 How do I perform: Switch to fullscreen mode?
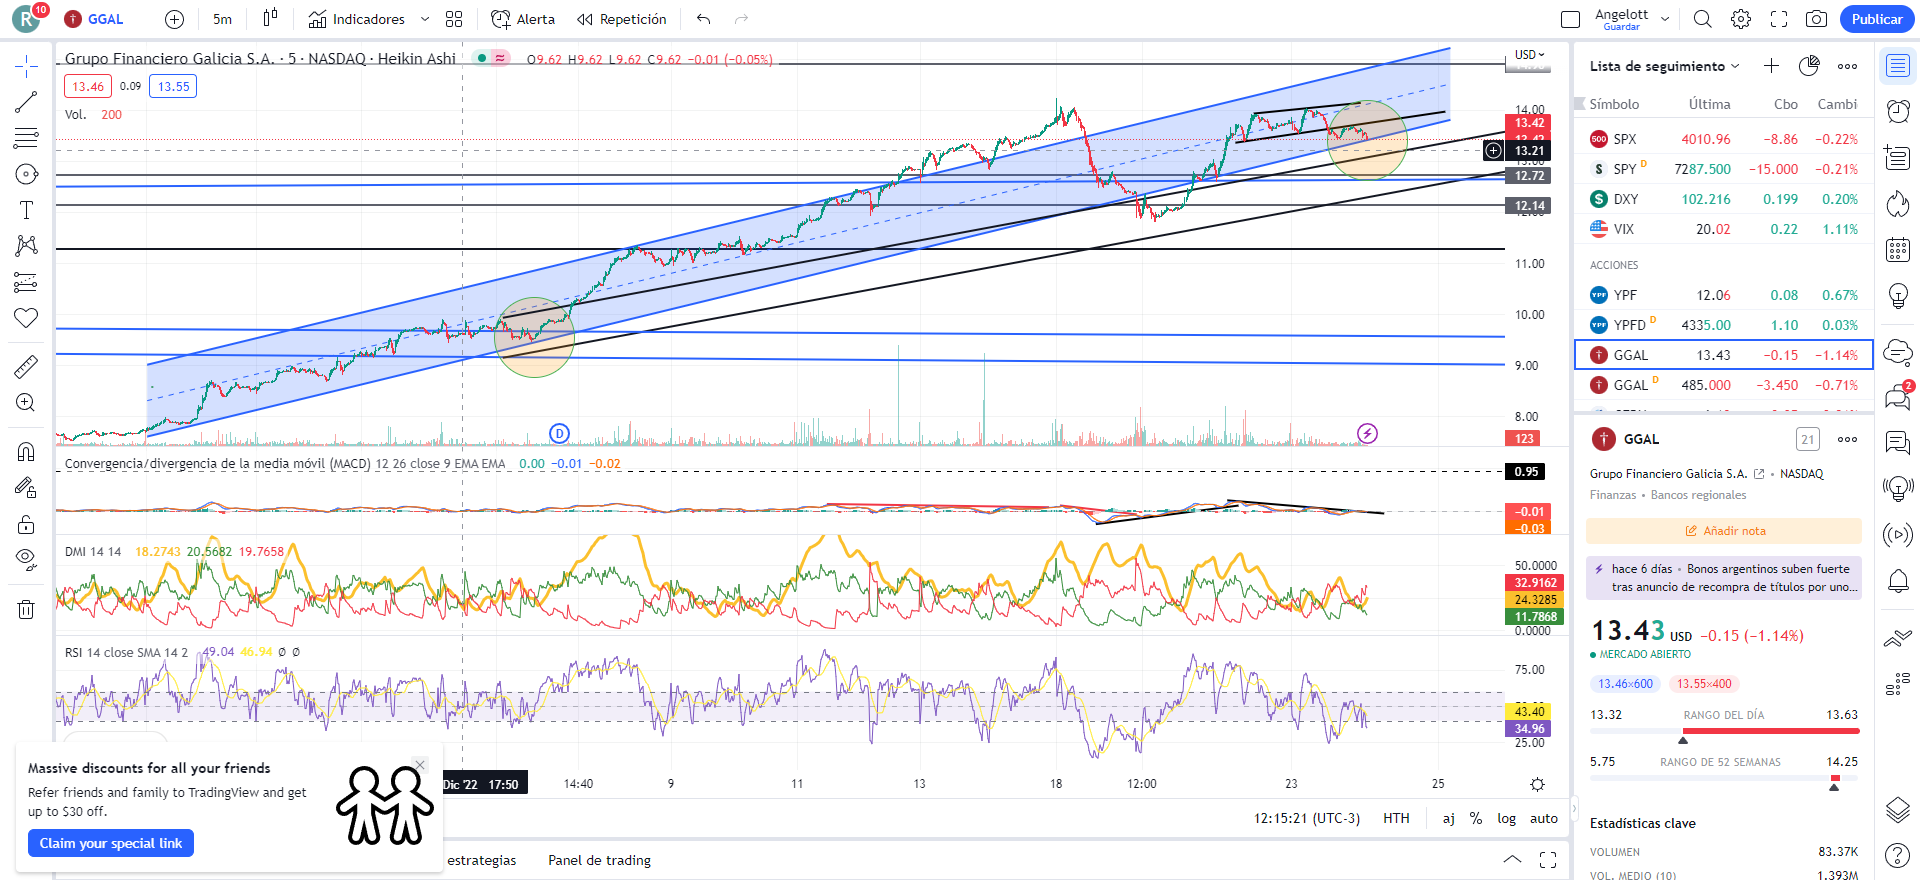click(x=1779, y=19)
